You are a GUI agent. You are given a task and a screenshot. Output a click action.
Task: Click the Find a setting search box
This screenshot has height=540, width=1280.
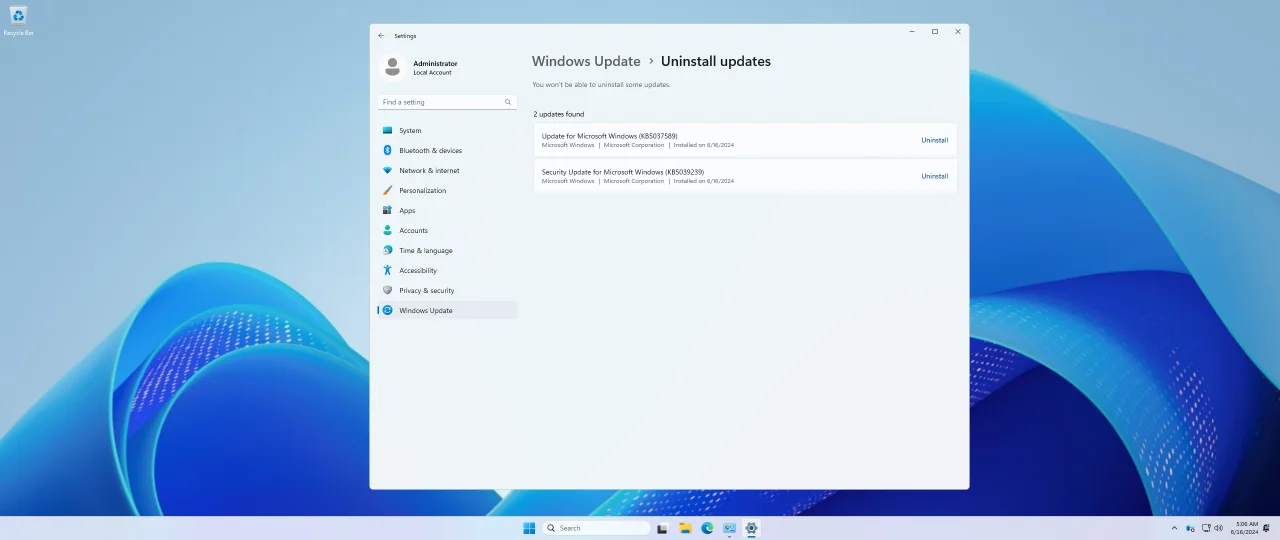click(x=447, y=102)
